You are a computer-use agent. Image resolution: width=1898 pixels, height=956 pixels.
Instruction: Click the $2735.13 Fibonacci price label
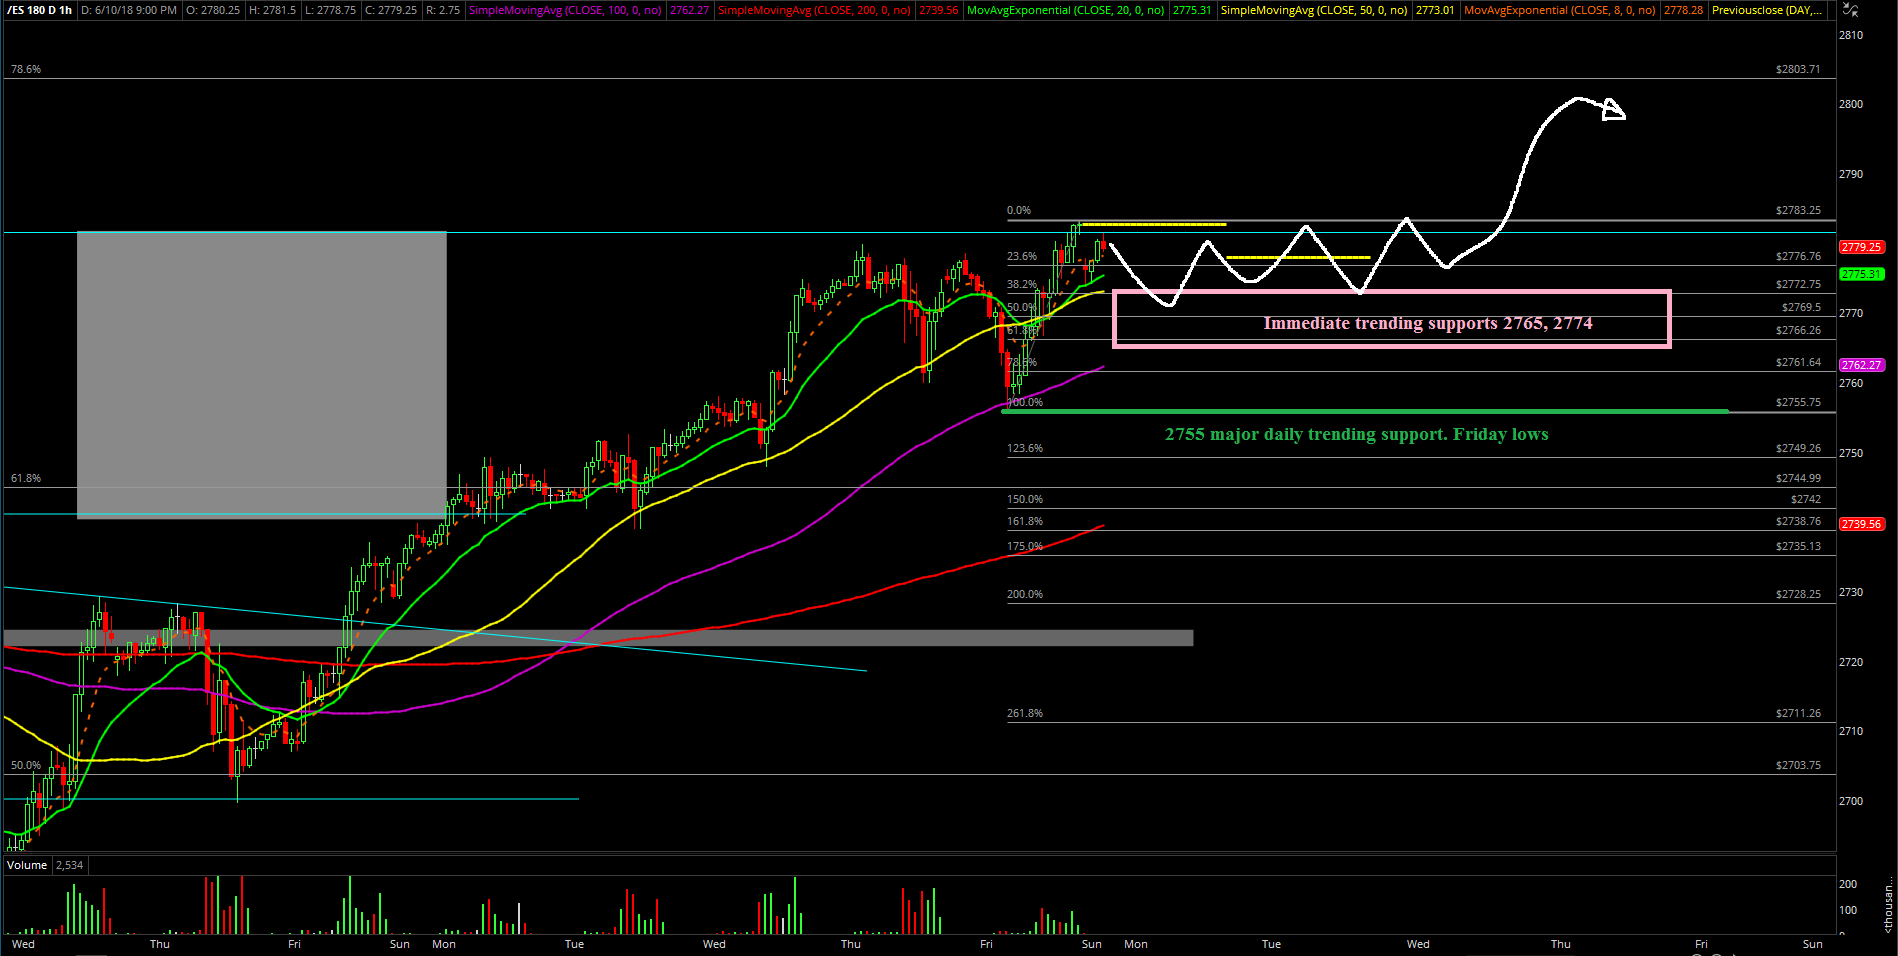(1798, 546)
